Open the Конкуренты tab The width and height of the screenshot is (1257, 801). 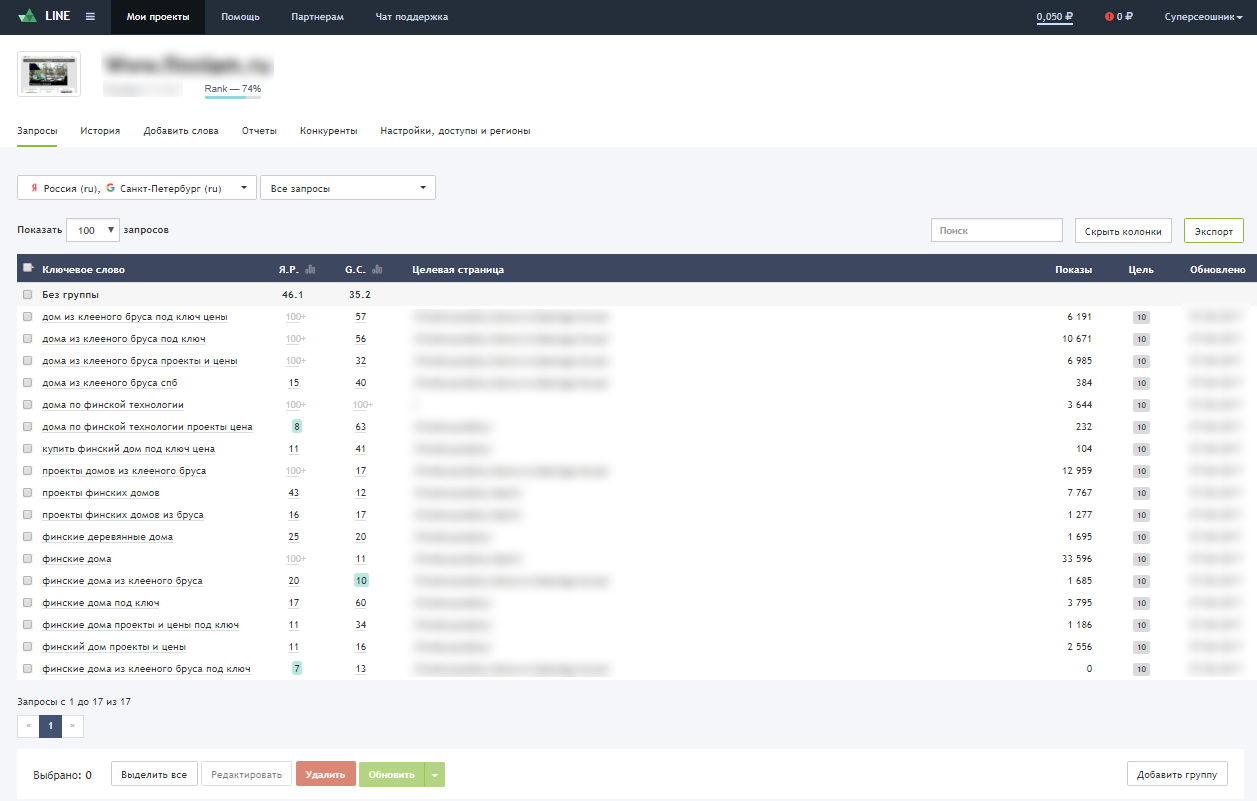[328, 131]
